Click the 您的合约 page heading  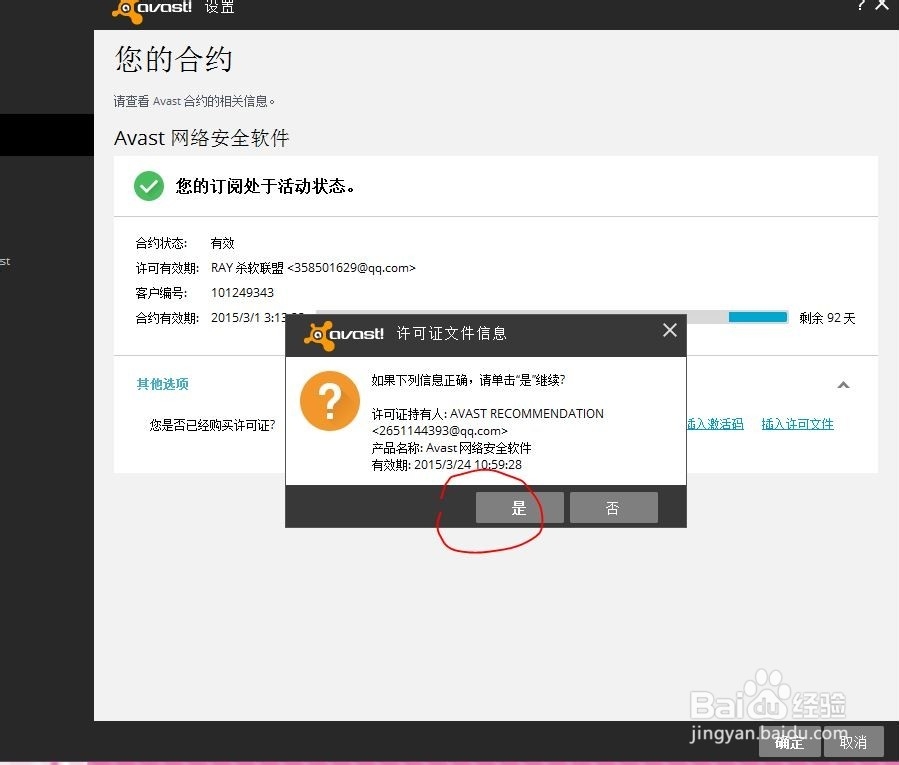click(173, 59)
